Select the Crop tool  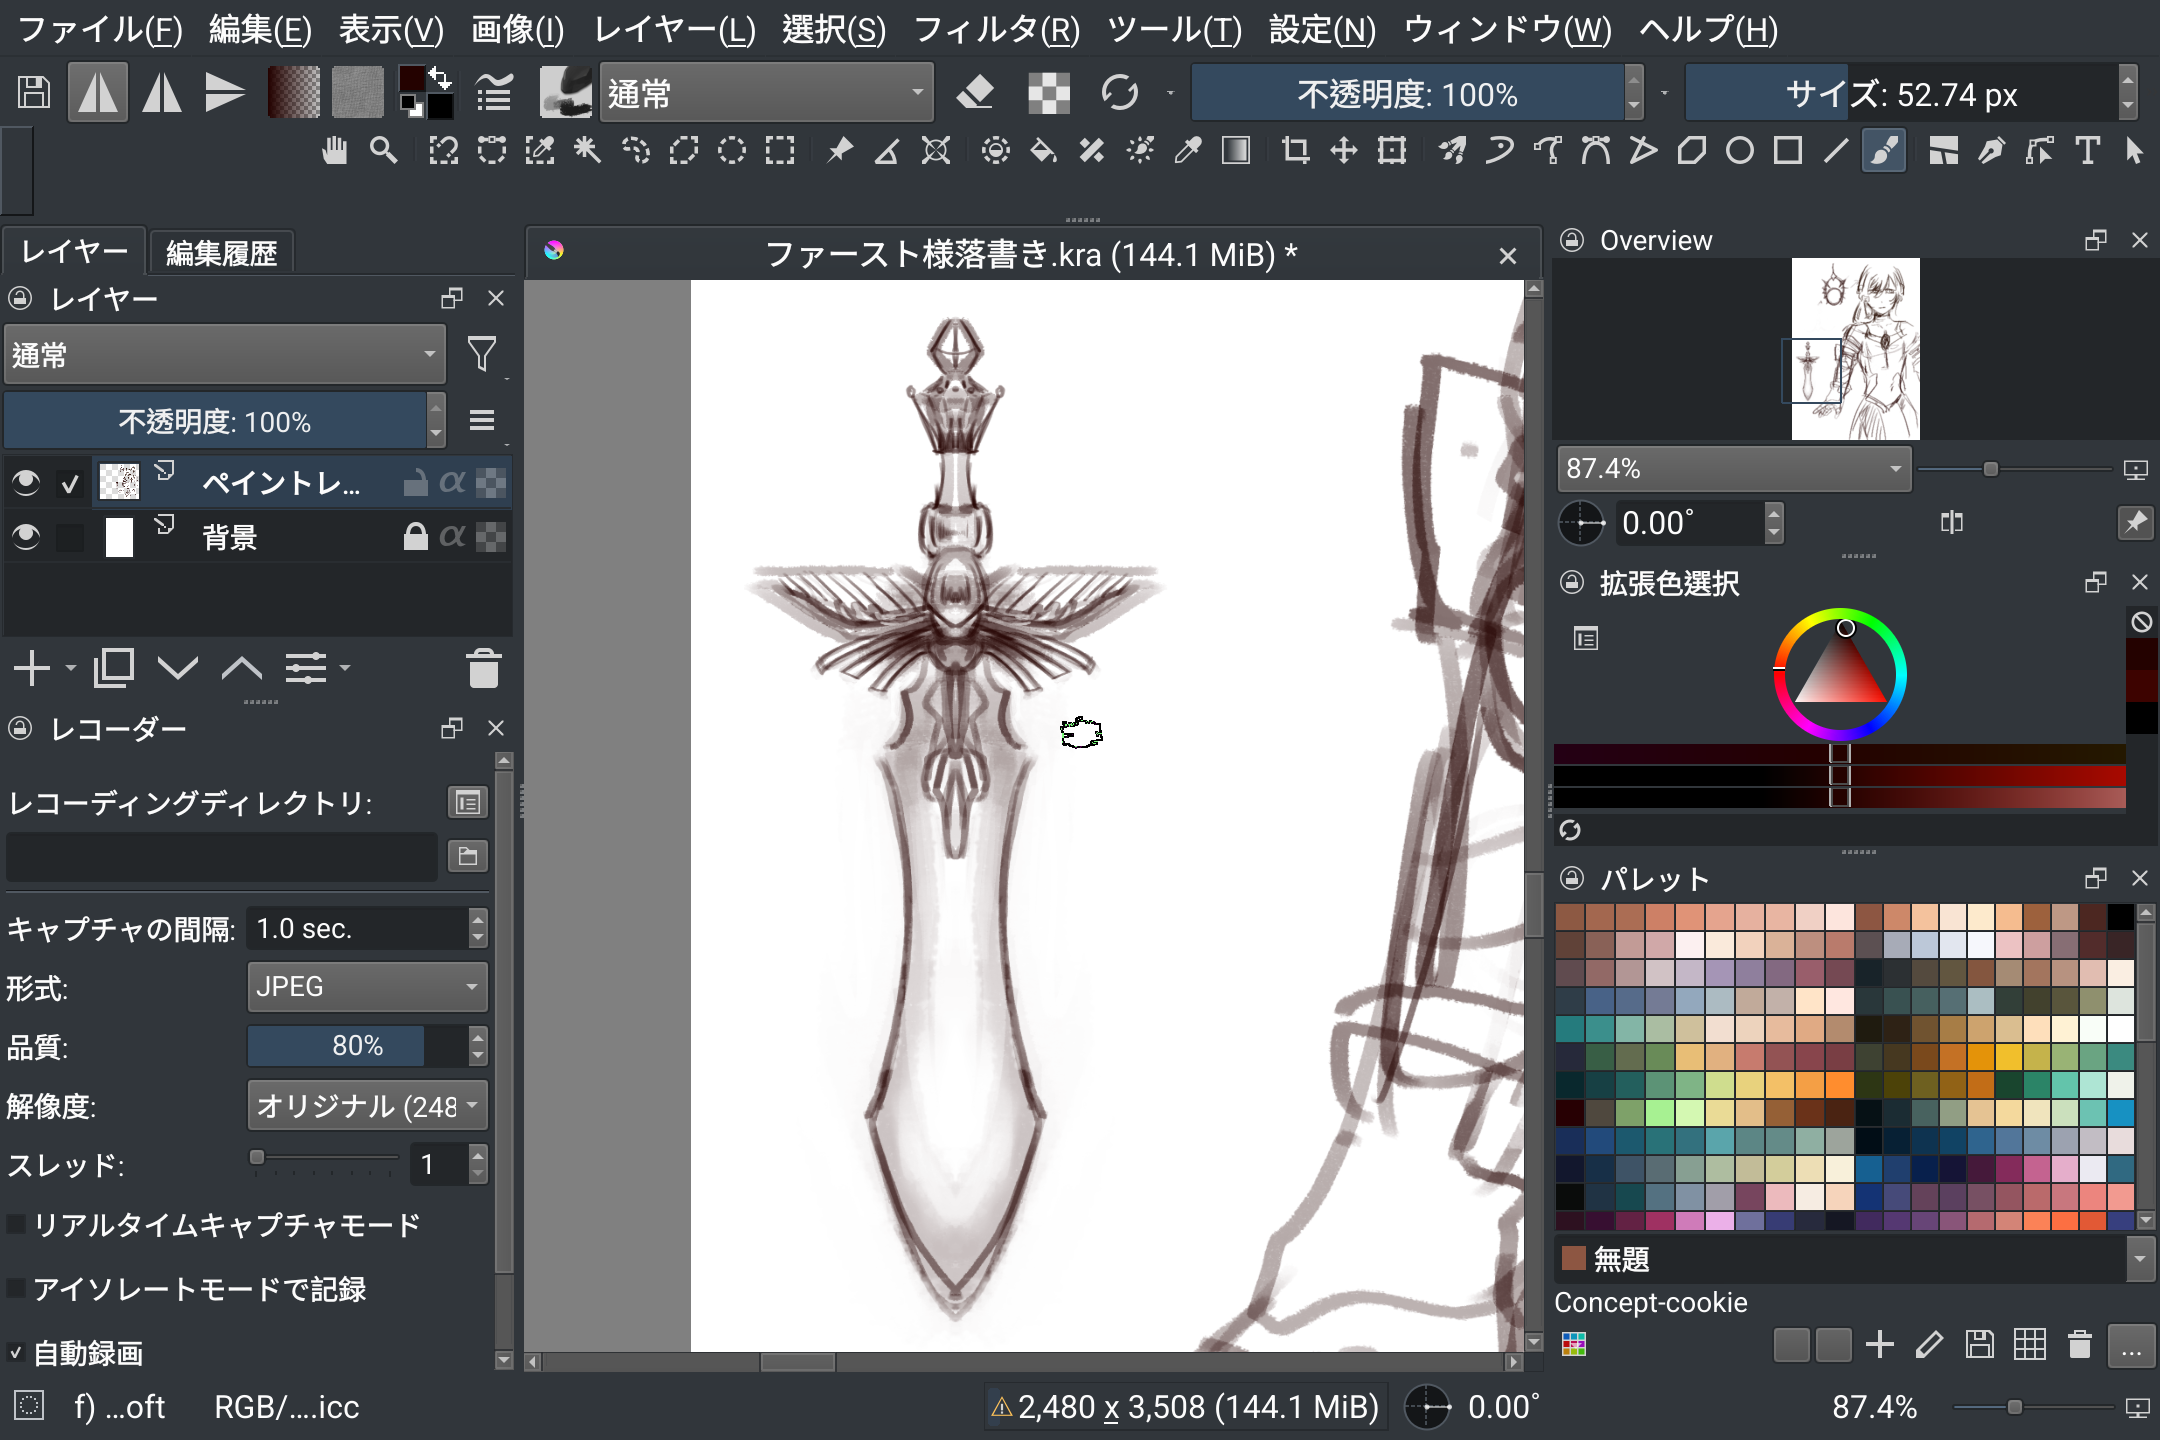[1296, 151]
